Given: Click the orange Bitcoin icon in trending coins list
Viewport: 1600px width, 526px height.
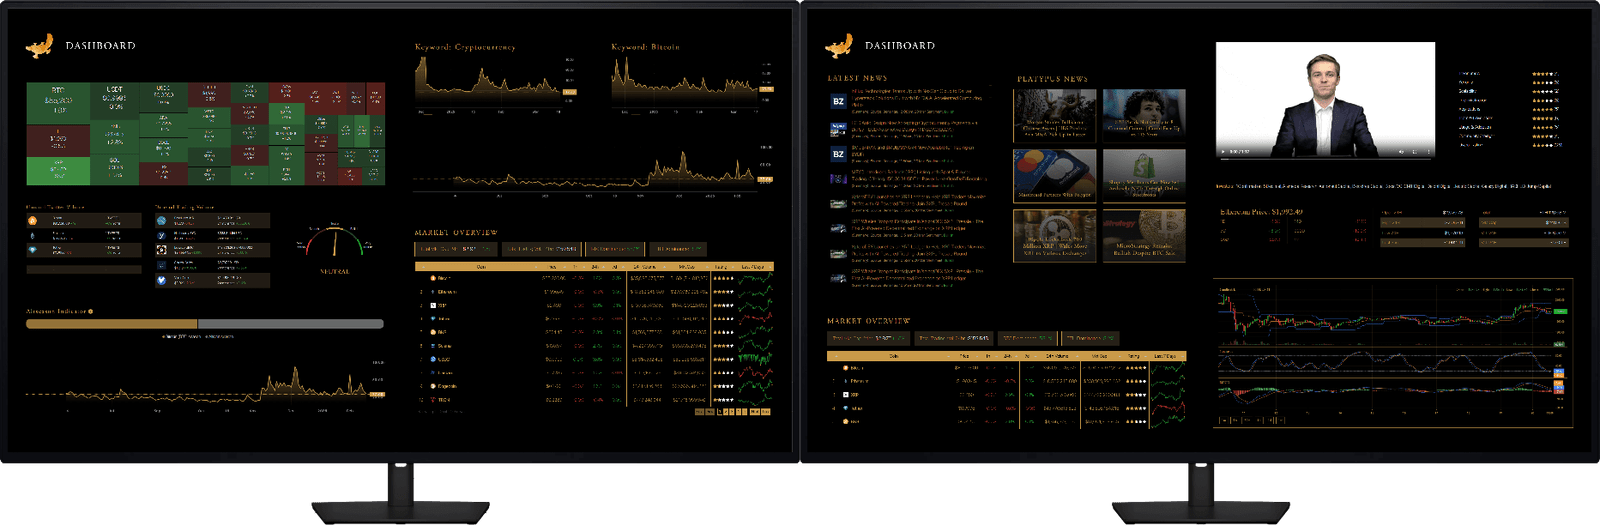Looking at the screenshot, I should 32,221.
